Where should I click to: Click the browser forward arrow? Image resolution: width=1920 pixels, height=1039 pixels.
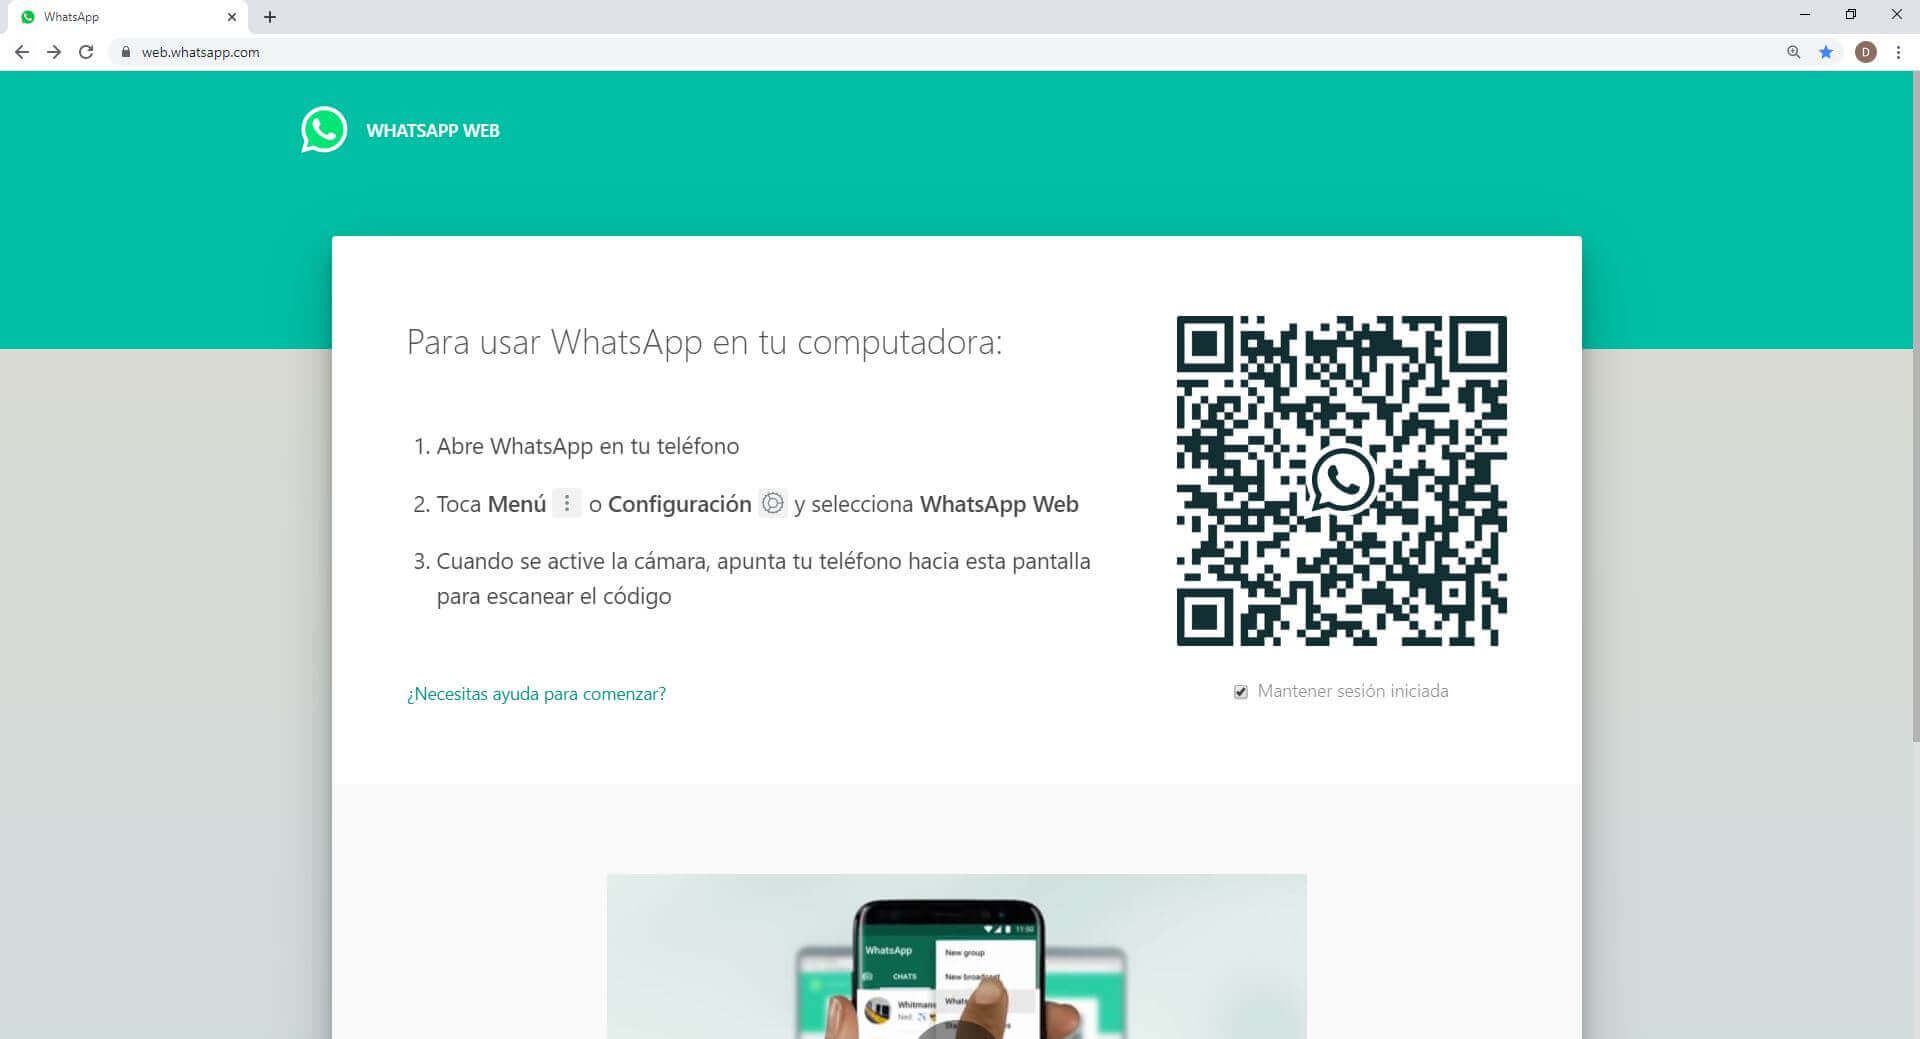(x=54, y=52)
